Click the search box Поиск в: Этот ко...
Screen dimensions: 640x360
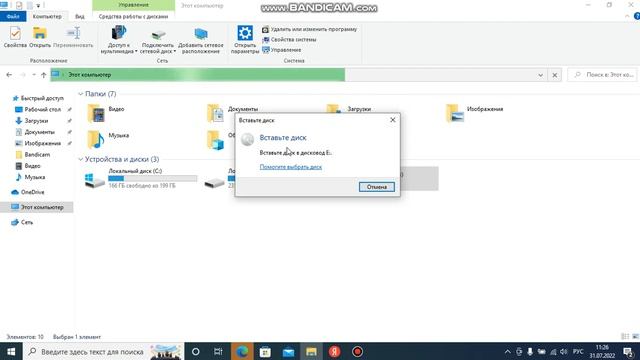coord(602,75)
